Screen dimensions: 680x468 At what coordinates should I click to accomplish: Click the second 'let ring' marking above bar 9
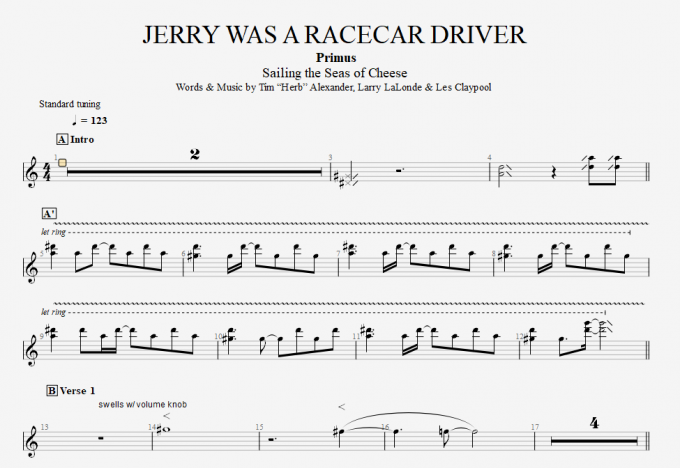tap(53, 312)
